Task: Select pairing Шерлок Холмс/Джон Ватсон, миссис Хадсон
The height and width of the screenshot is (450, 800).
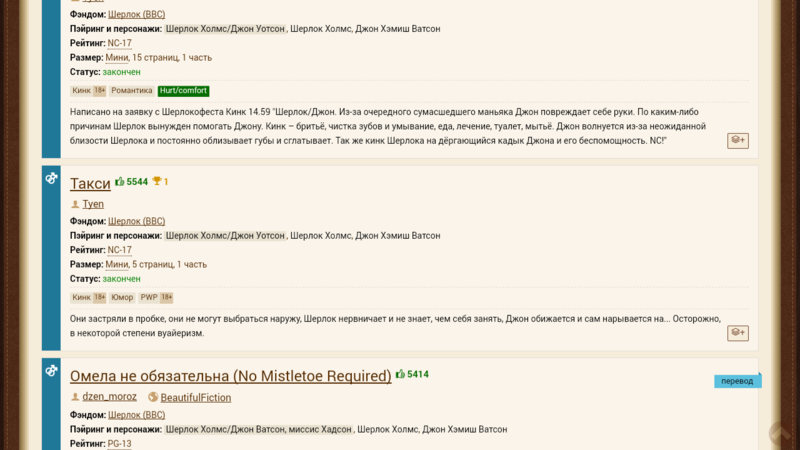Action: pyautogui.click(x=259, y=430)
